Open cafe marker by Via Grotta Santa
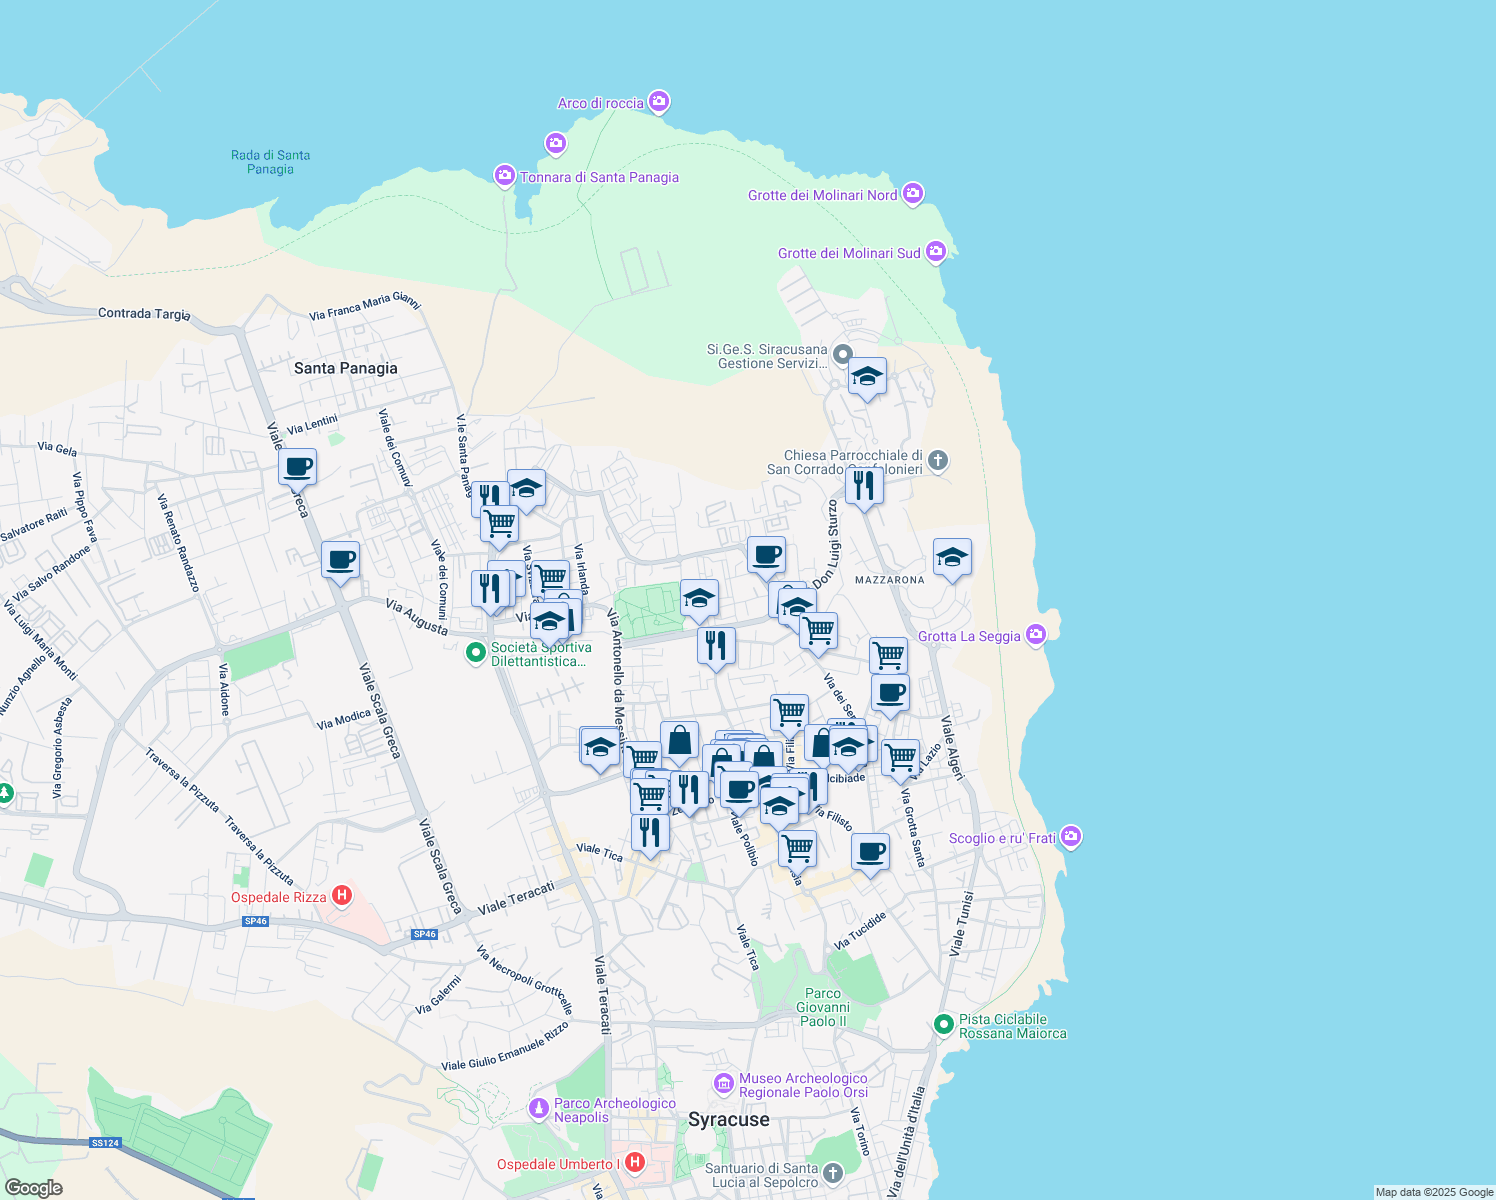 [870, 852]
